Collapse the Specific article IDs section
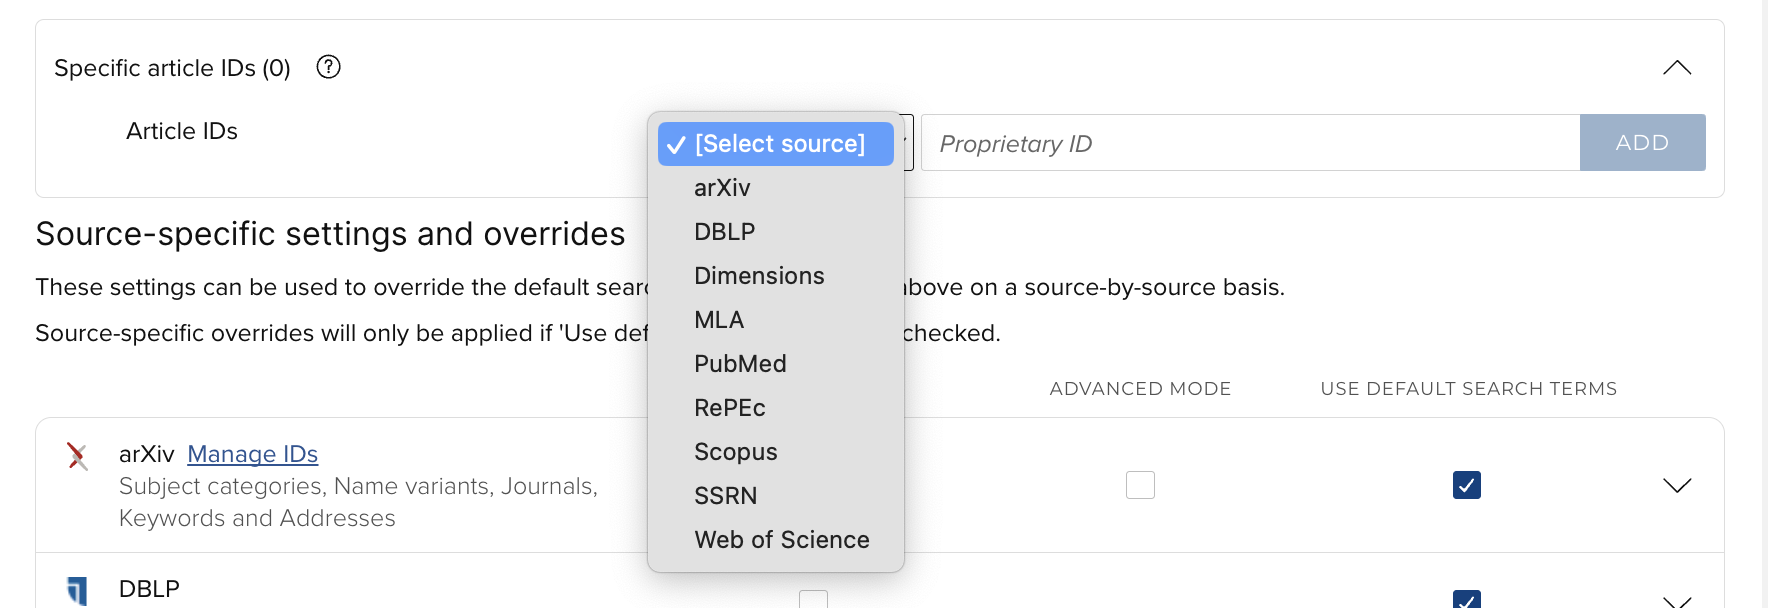The height and width of the screenshot is (608, 1768). click(x=1676, y=68)
